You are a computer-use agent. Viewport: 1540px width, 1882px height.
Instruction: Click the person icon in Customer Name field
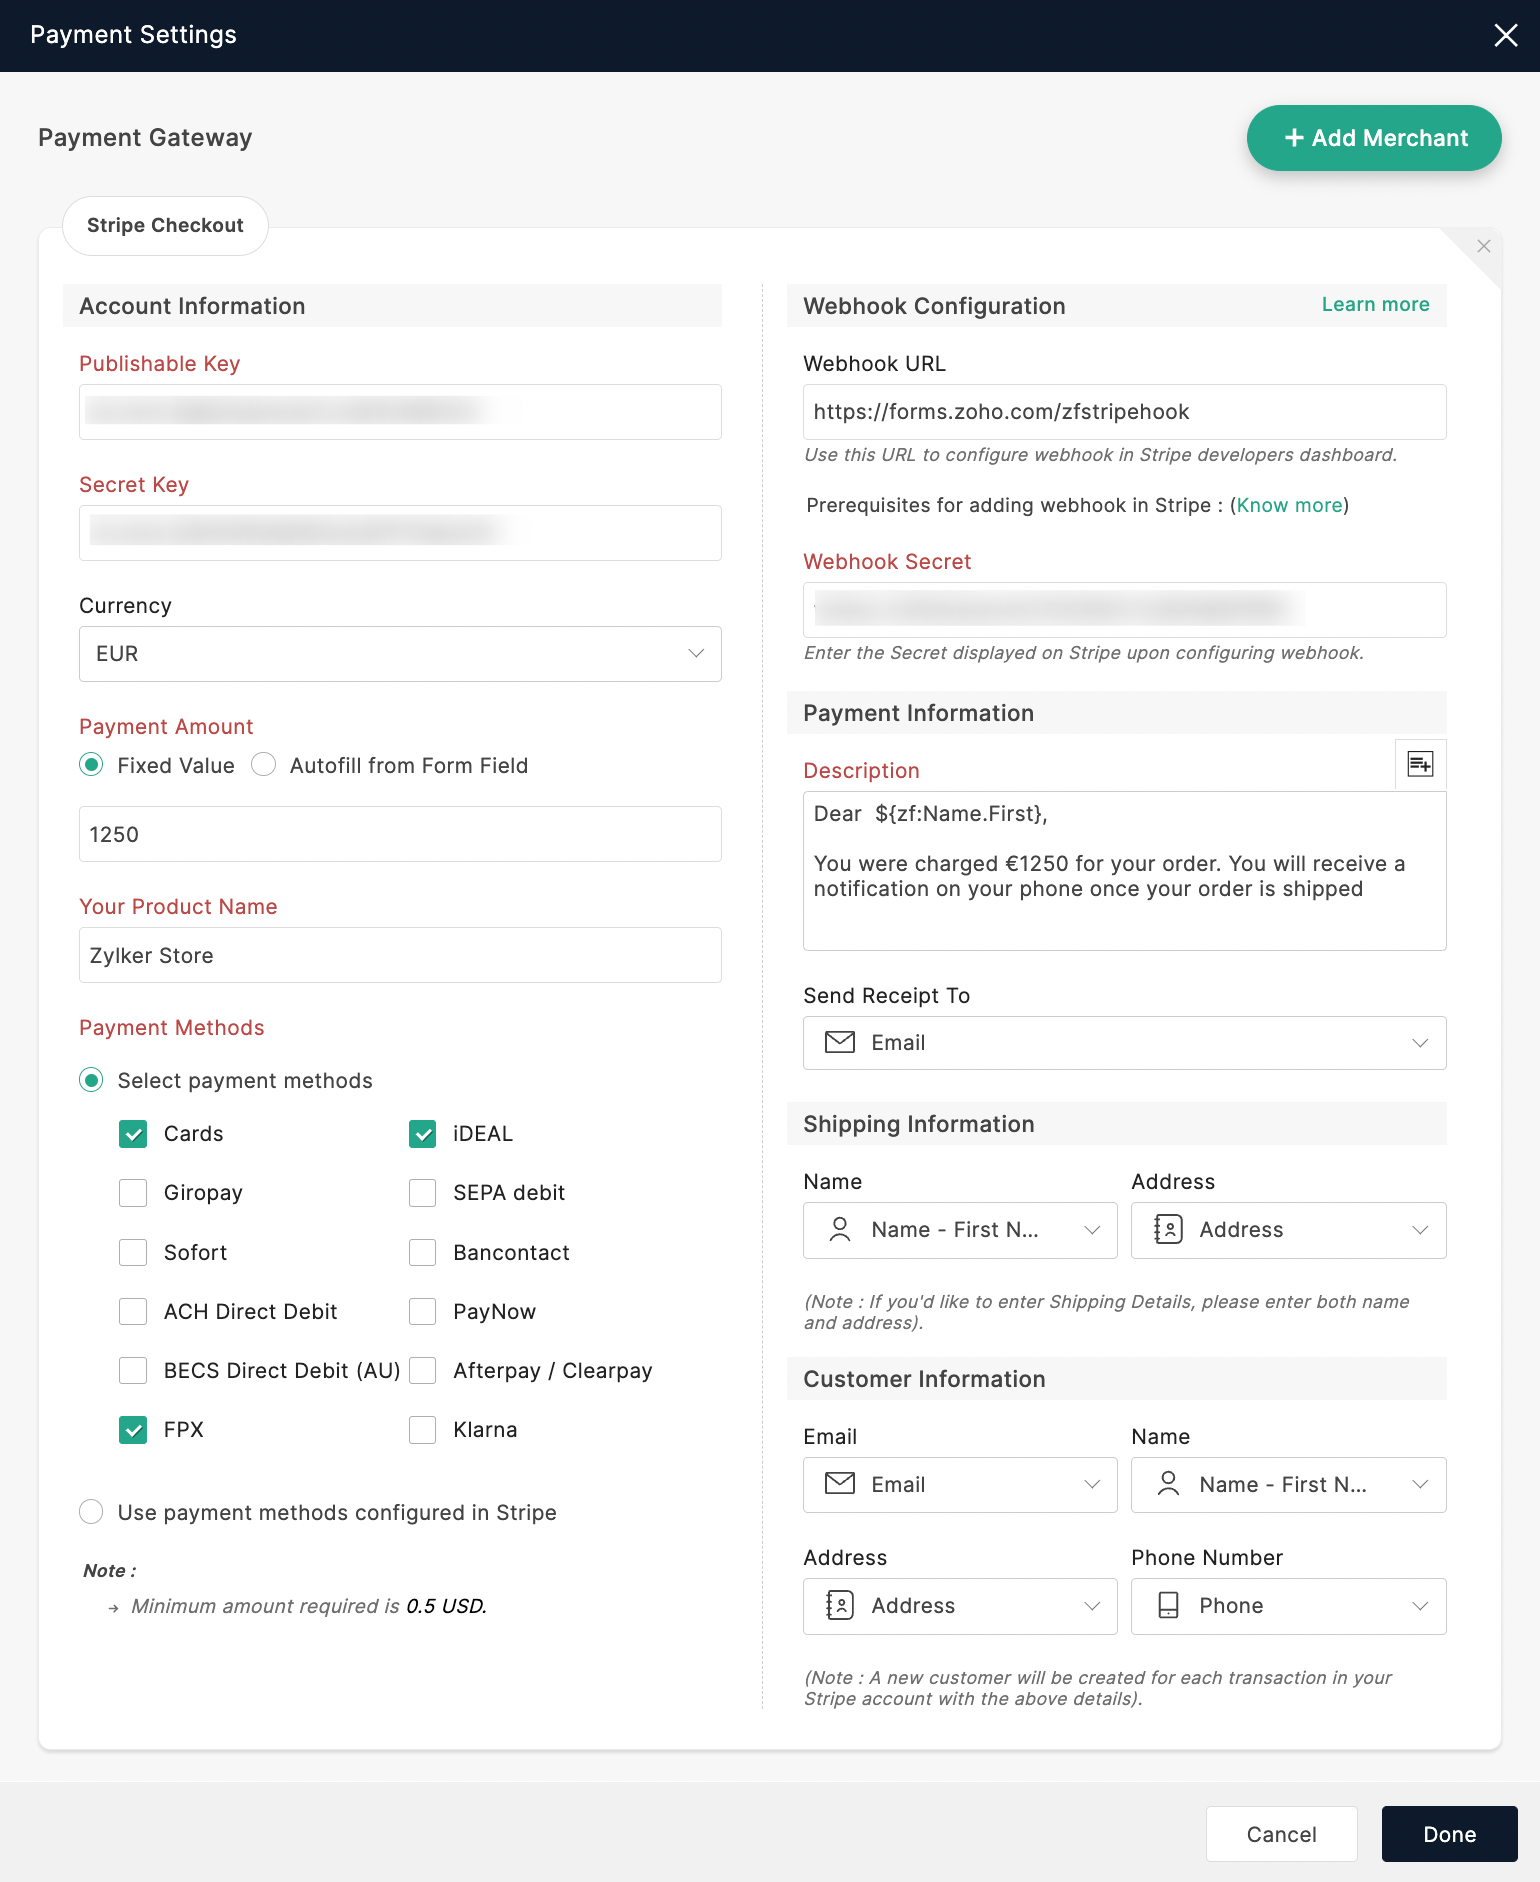coord(1168,1484)
